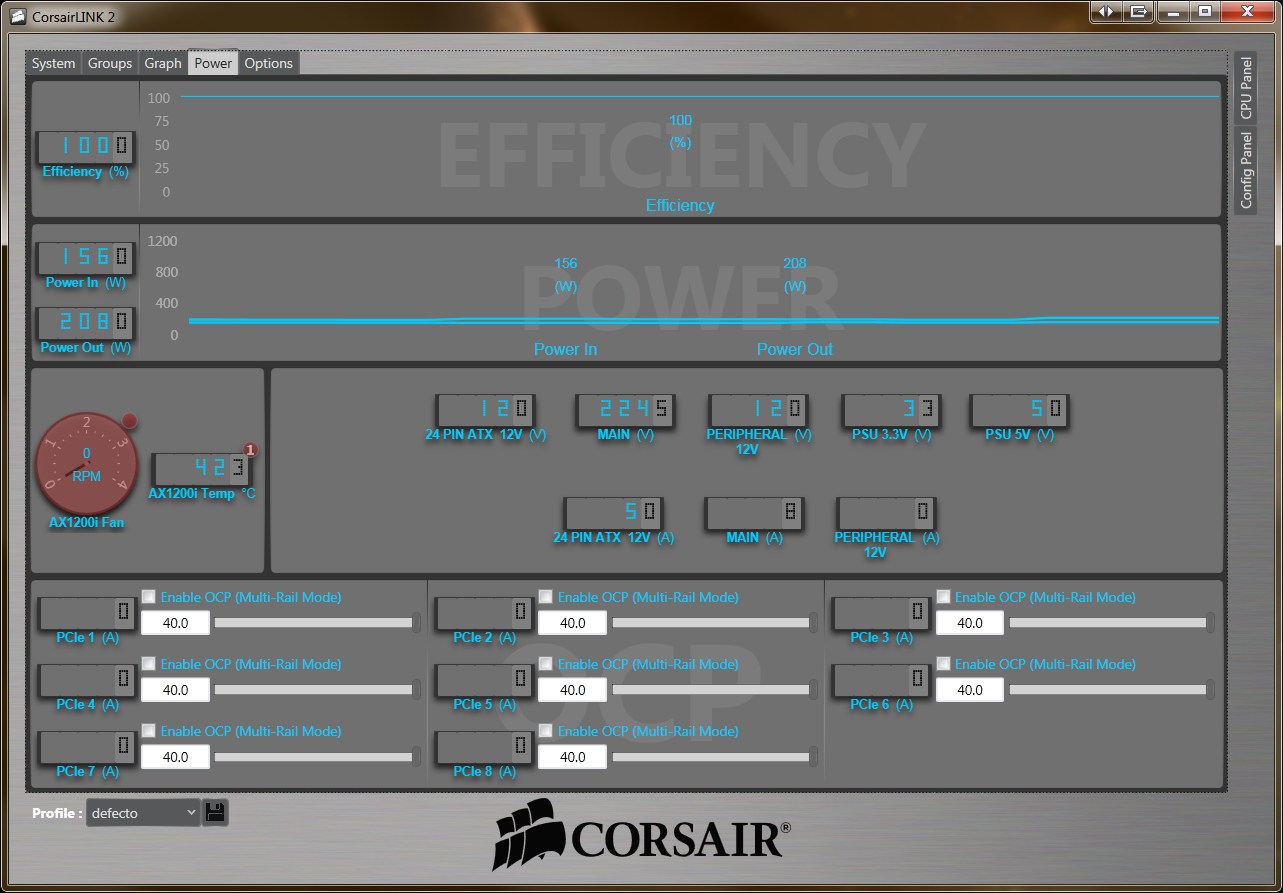Save the current profile with the floppy disk icon

(215, 812)
